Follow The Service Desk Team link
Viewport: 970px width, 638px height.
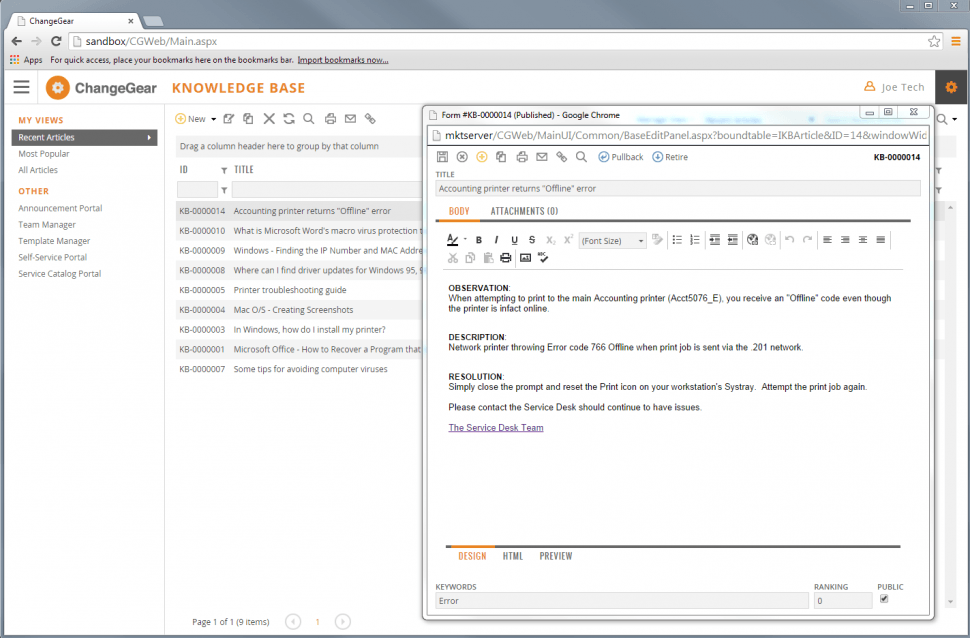[x=496, y=428]
